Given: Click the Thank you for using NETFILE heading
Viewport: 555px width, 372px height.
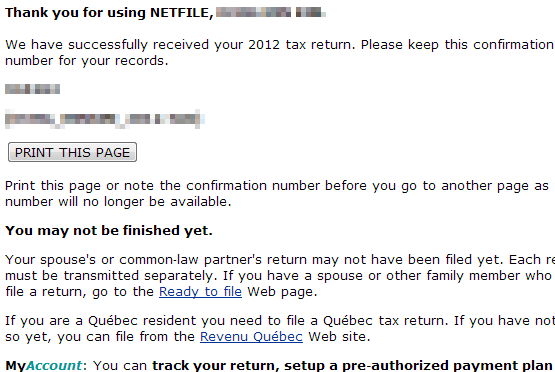Looking at the screenshot, I should tap(109, 13).
